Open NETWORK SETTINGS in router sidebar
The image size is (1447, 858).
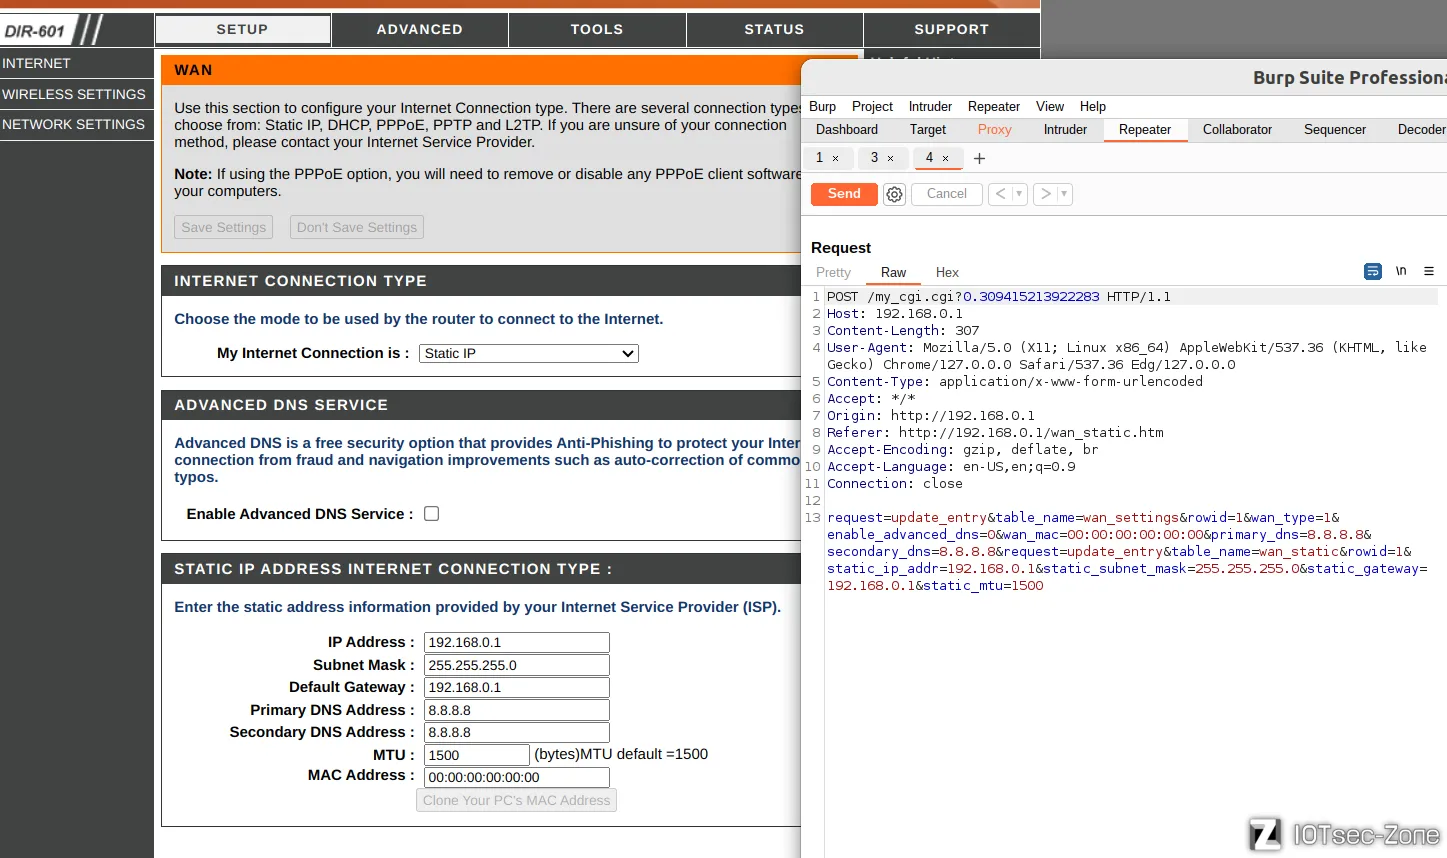click(76, 124)
